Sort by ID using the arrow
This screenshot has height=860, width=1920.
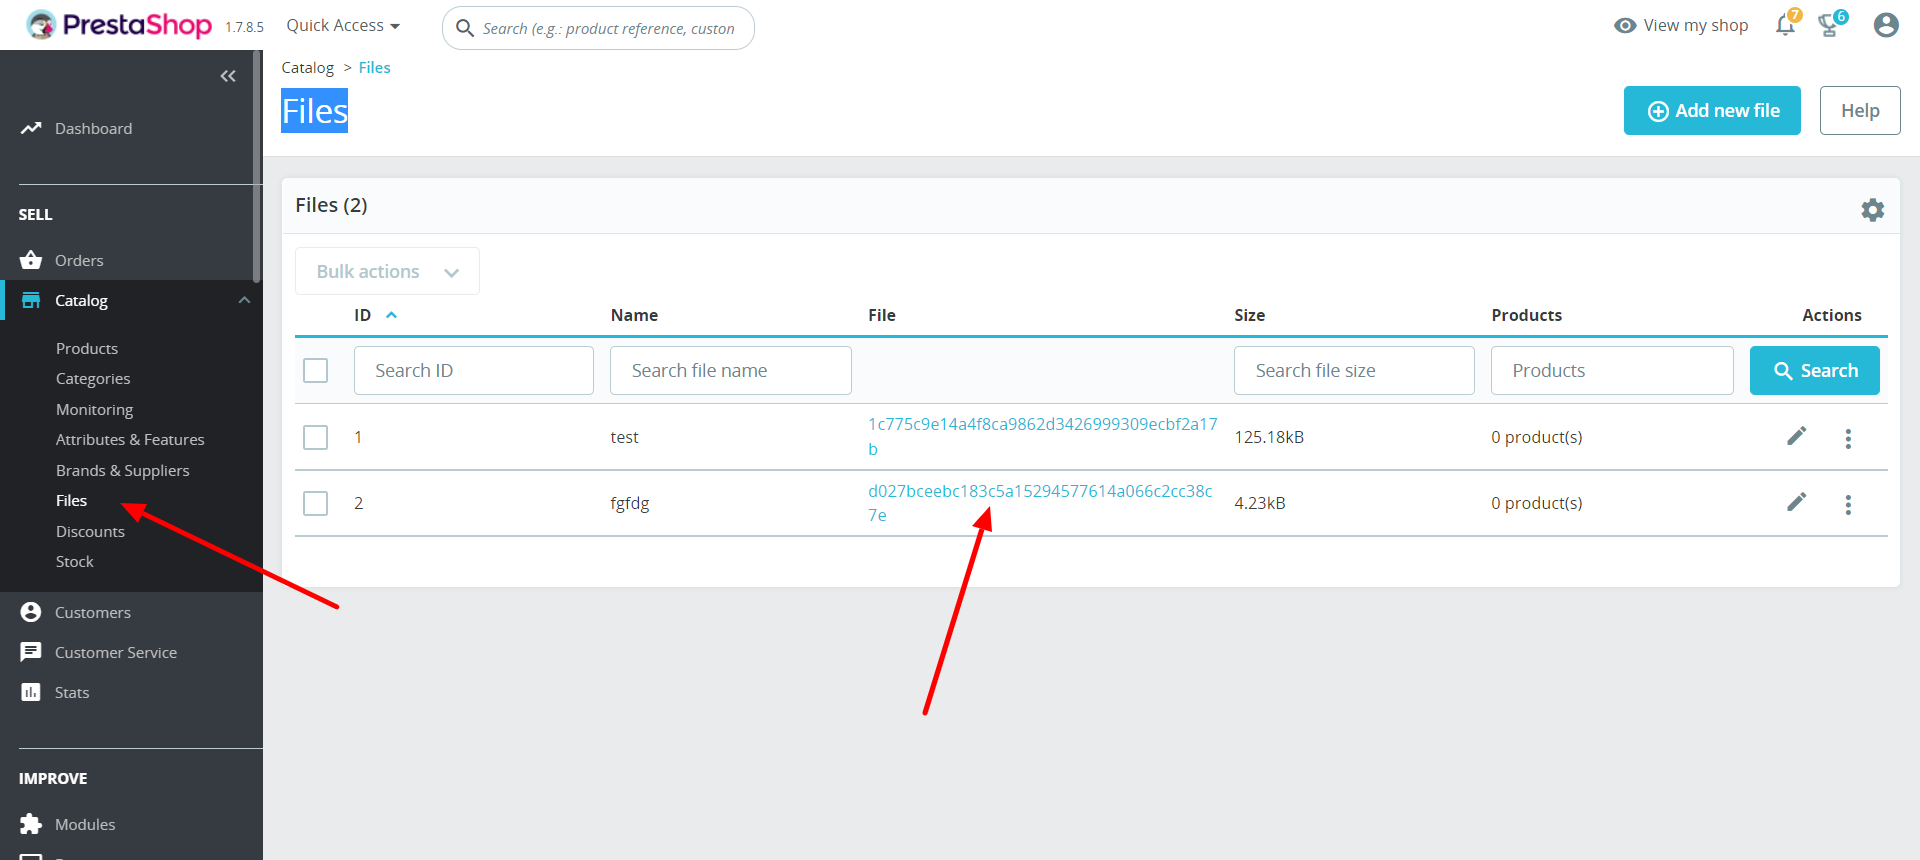pyautogui.click(x=392, y=314)
